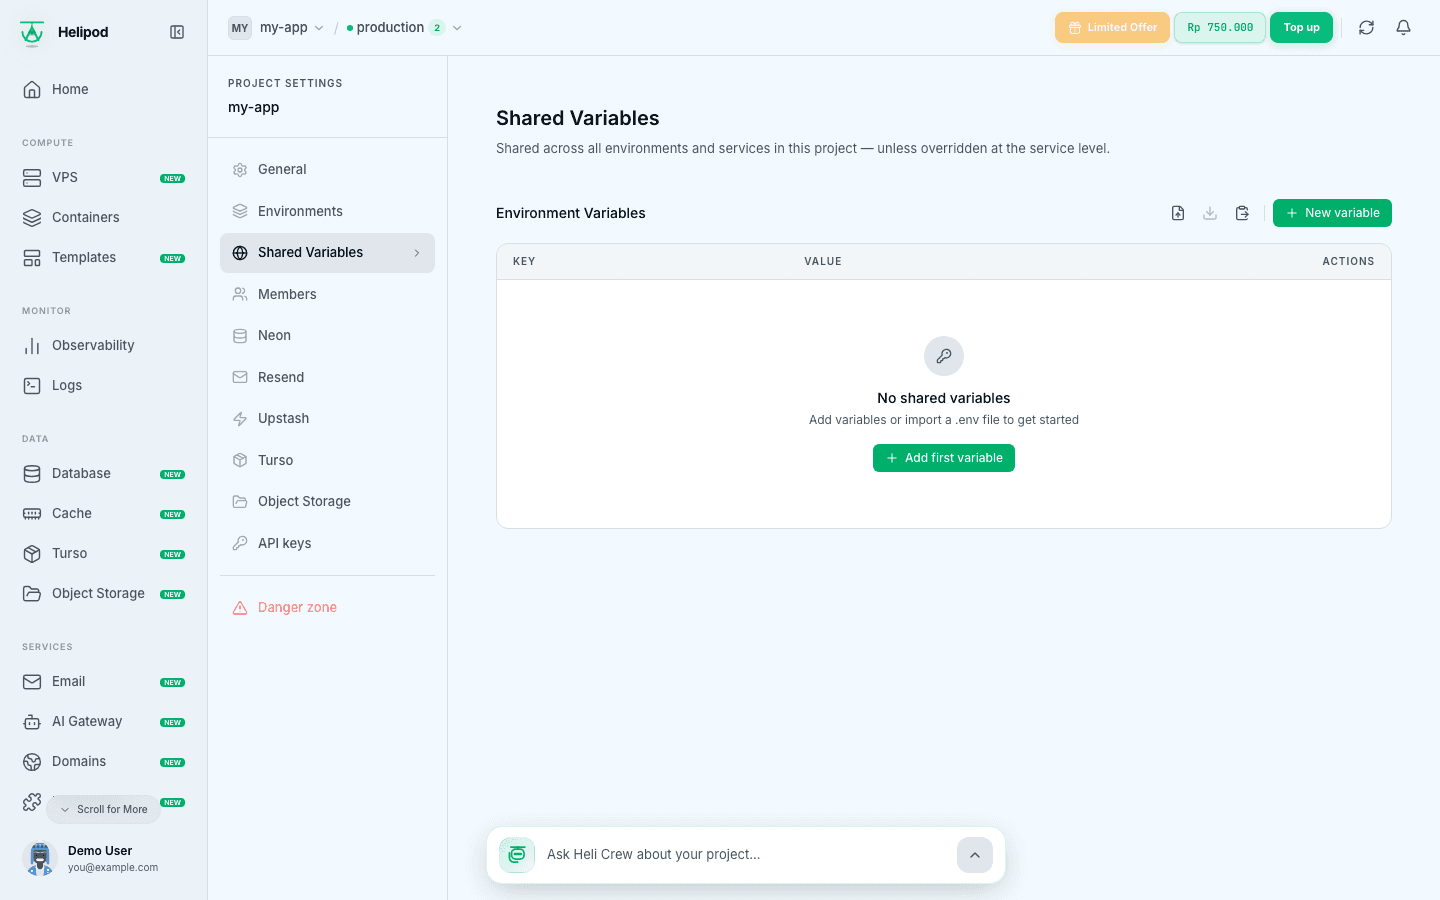The height and width of the screenshot is (900, 1440).
Task: Click the Scroll for More pill
Action: coord(104,809)
